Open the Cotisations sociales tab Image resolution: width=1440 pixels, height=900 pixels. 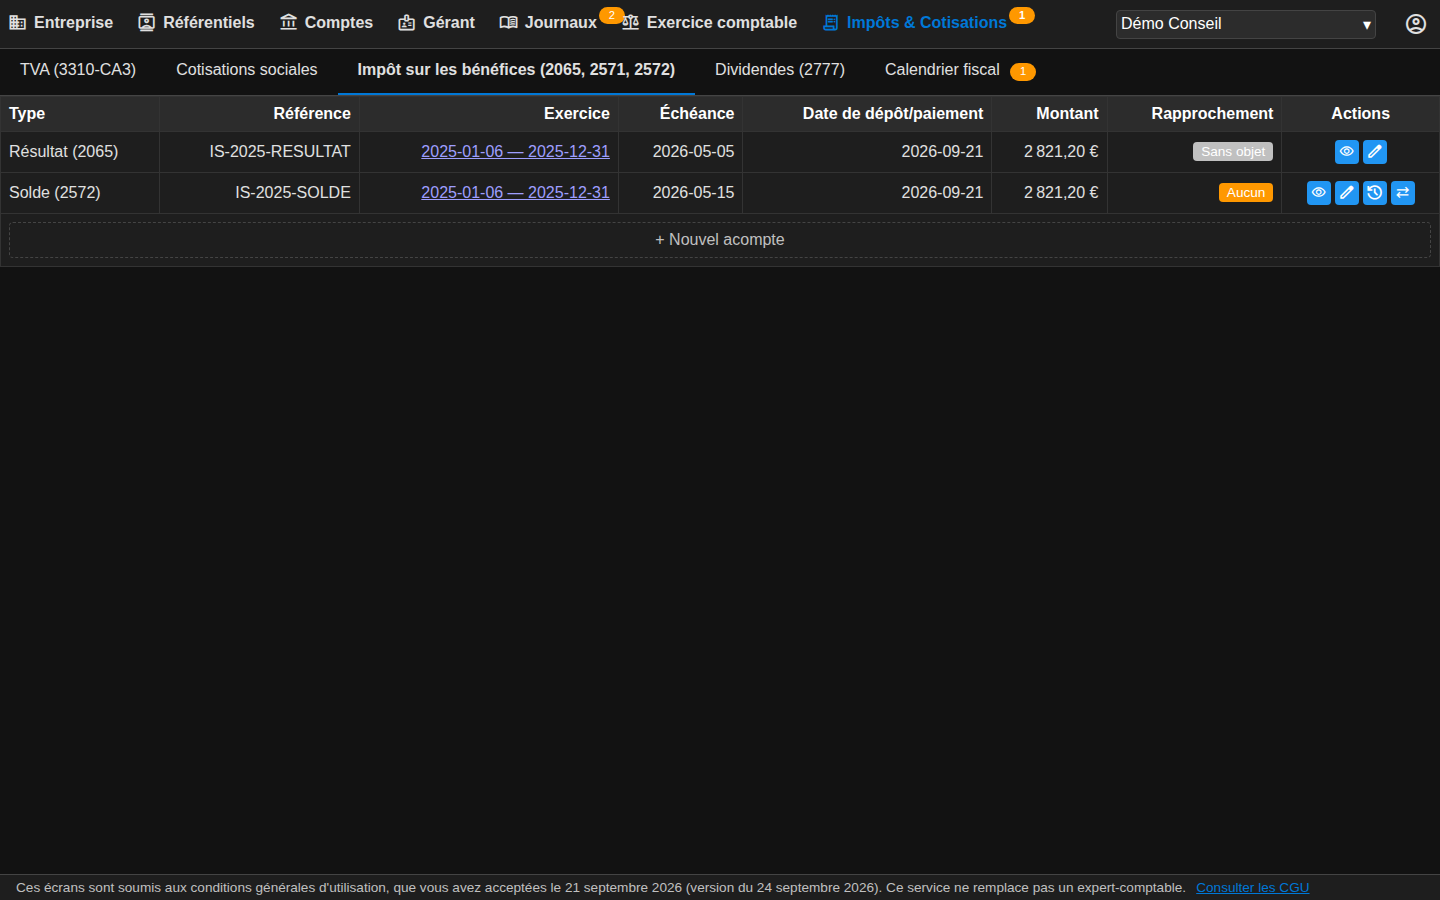coord(247,70)
